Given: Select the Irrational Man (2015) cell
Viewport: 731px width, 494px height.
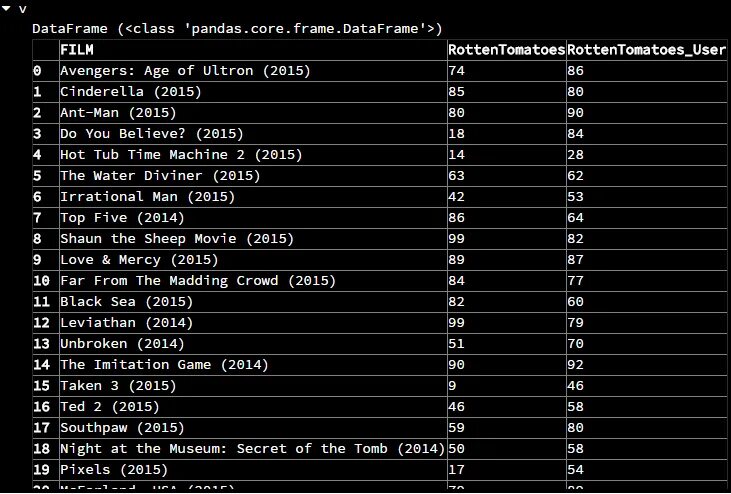Looking at the screenshot, I should click(253, 197).
